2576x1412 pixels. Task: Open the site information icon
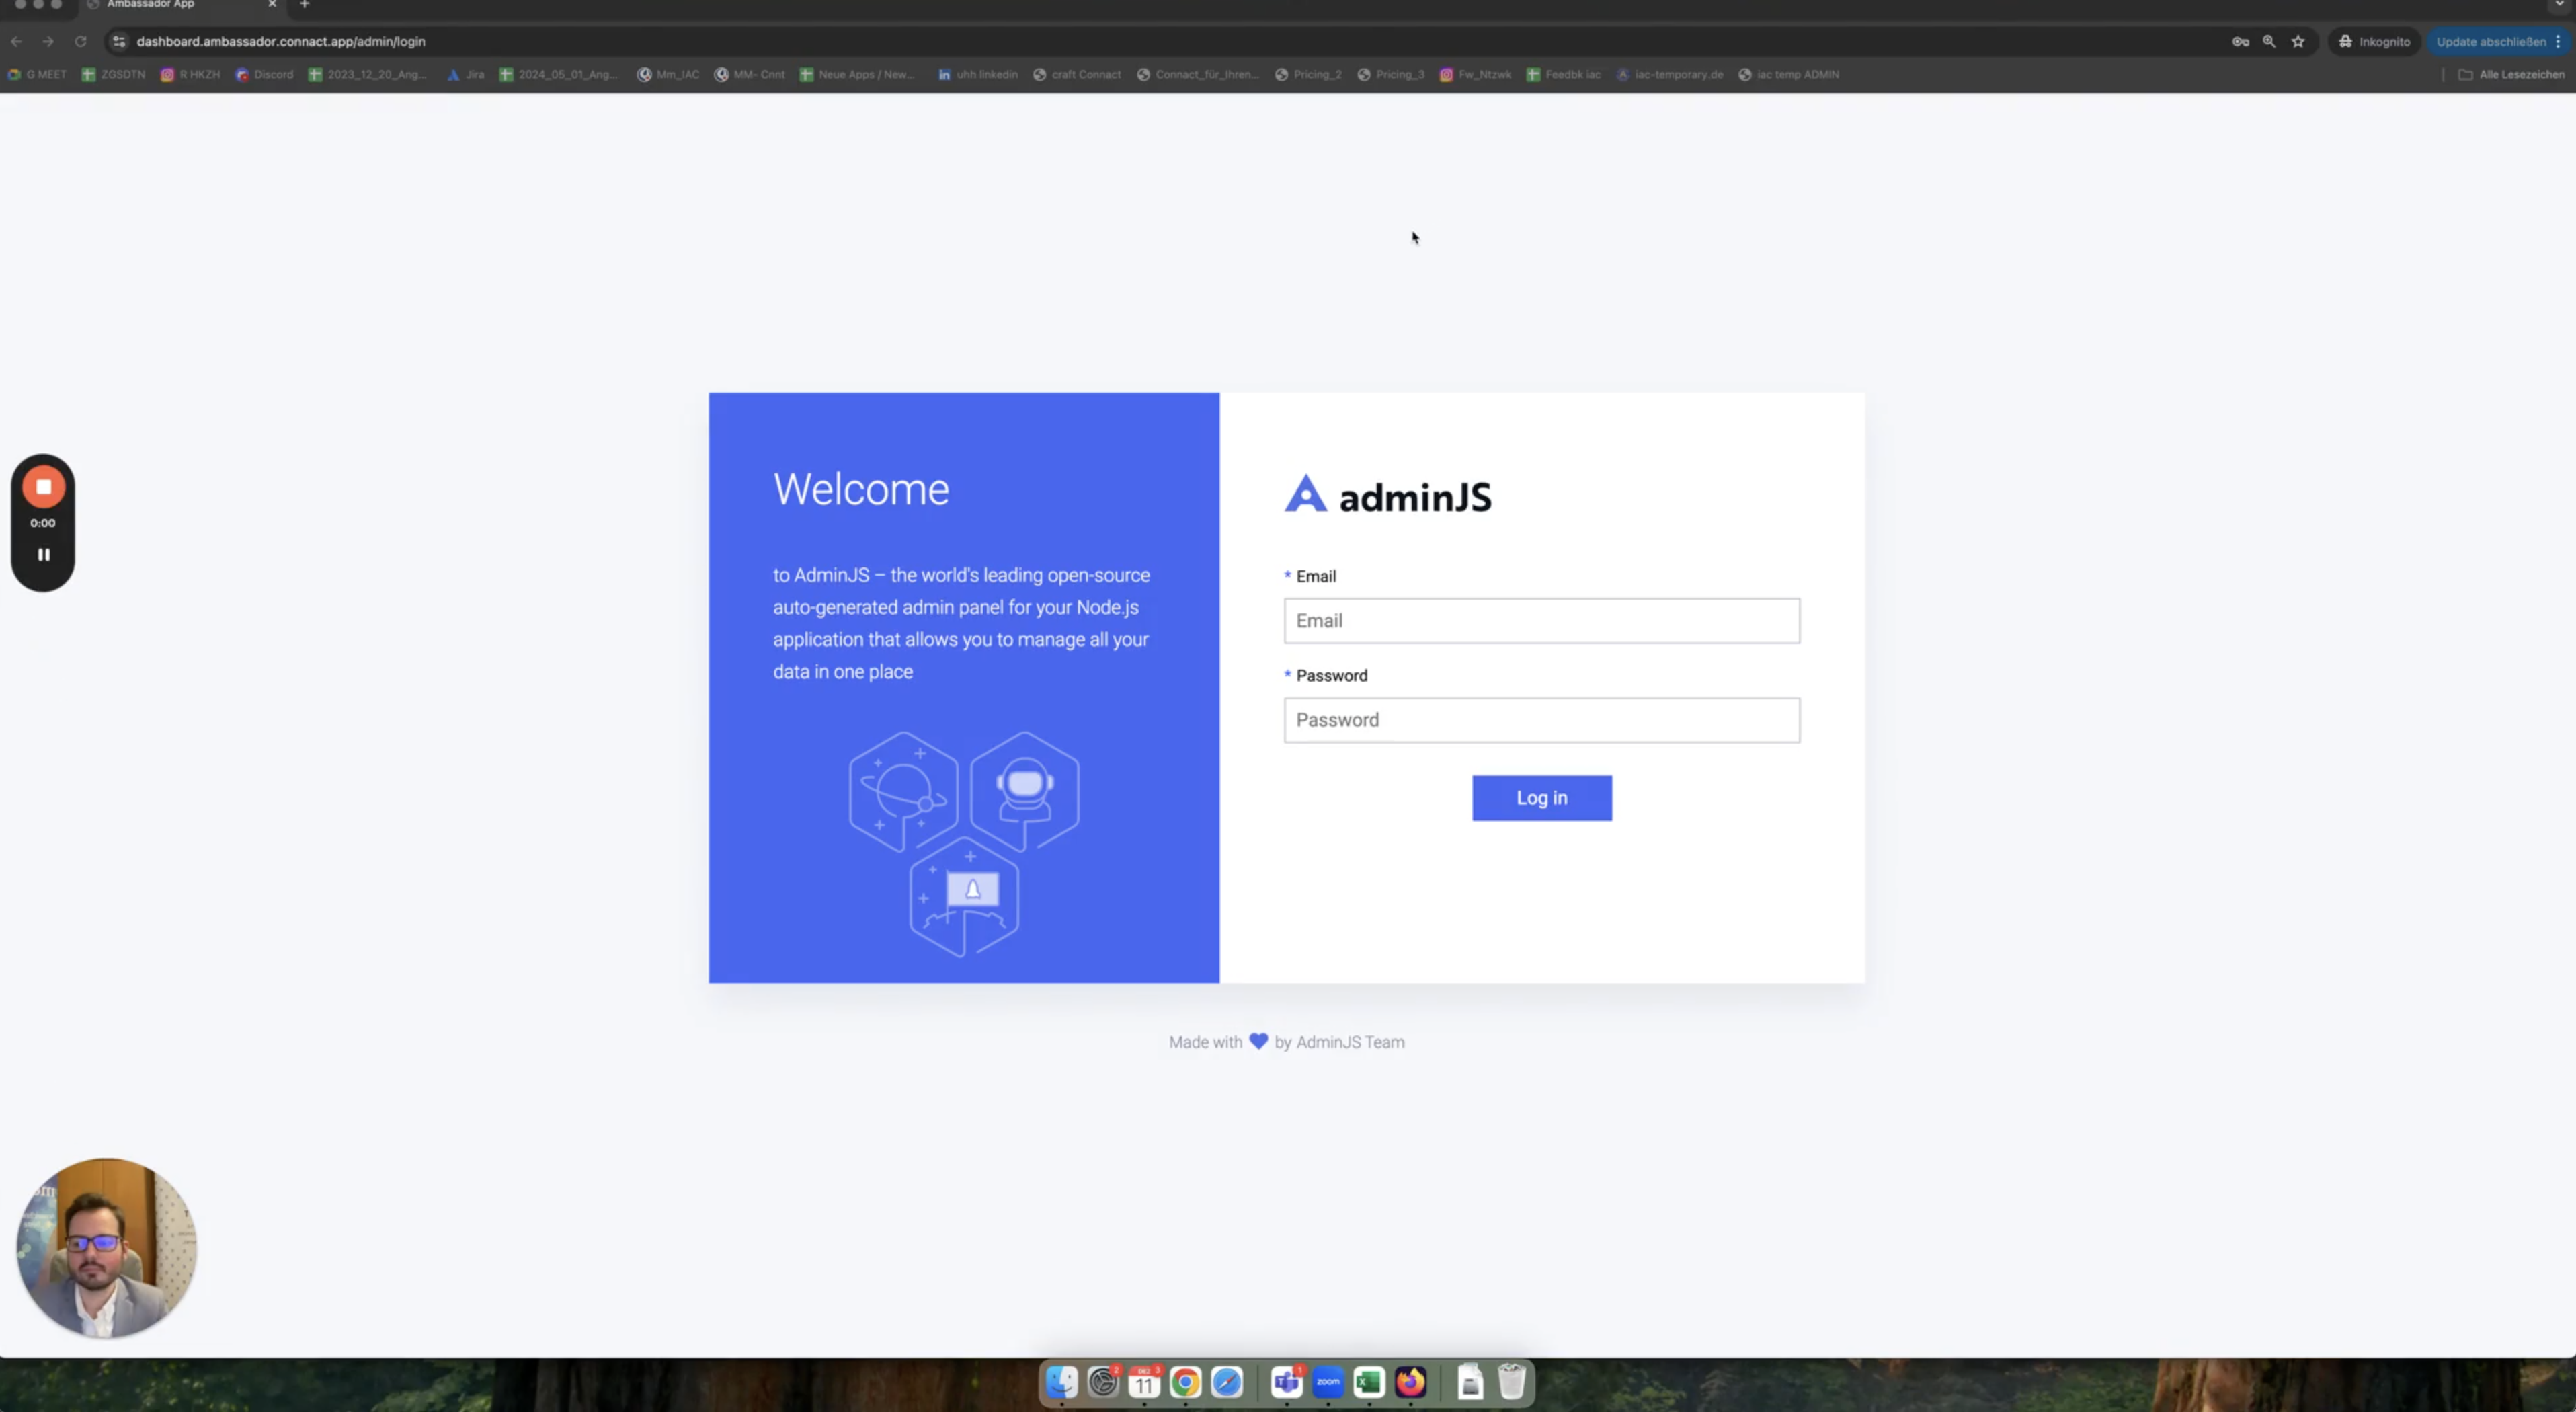coord(119,41)
